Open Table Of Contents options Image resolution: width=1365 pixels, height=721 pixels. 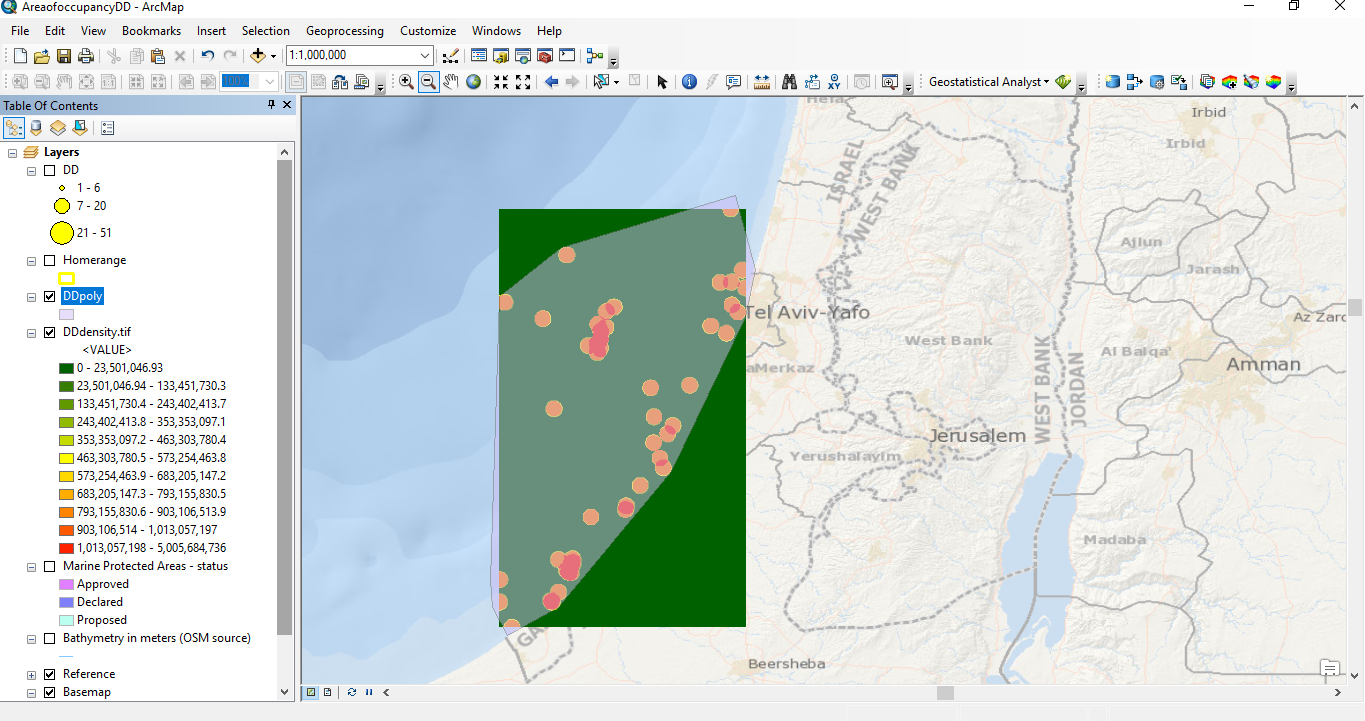(108, 127)
